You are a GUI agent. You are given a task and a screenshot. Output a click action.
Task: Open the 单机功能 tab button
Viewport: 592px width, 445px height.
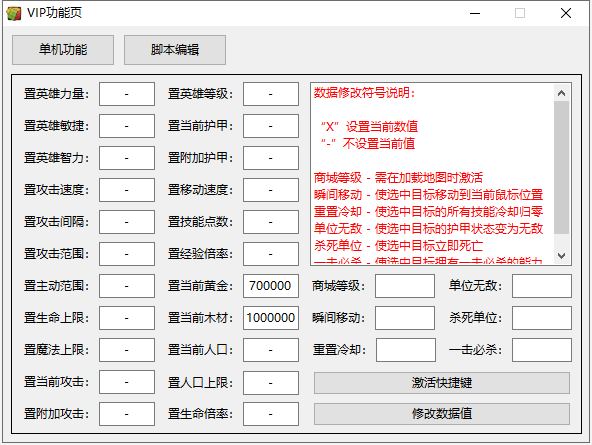63,50
